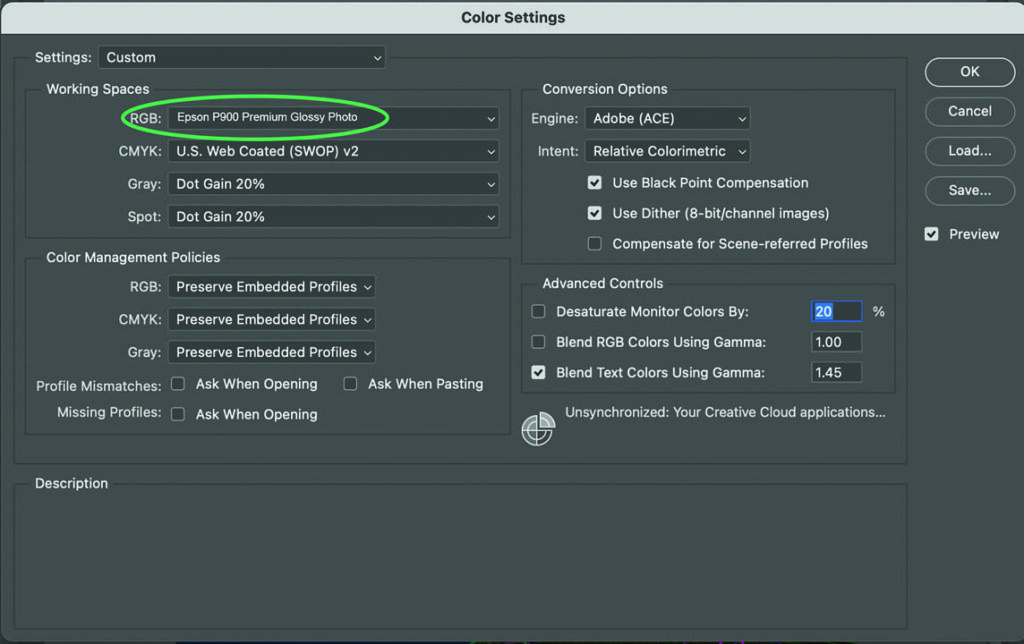Screen dimensions: 1024x644
Task: Open the Settings preset dropdown
Action: [x=242, y=58]
